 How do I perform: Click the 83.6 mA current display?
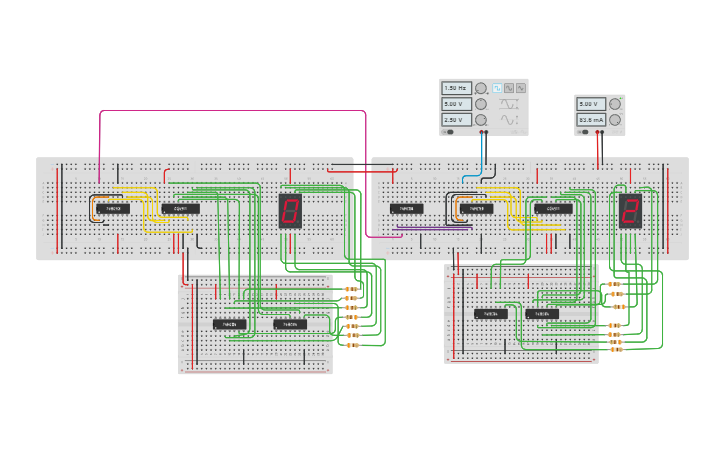(x=591, y=119)
